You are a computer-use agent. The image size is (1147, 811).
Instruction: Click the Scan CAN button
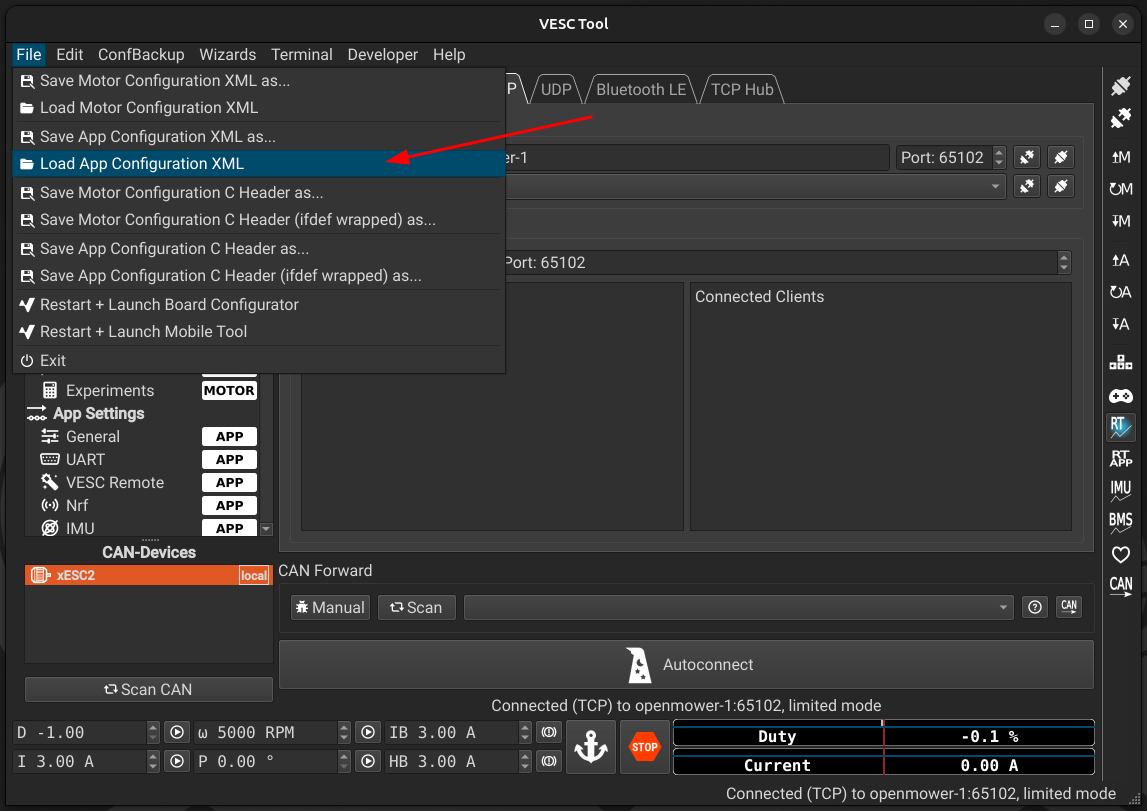click(x=148, y=689)
